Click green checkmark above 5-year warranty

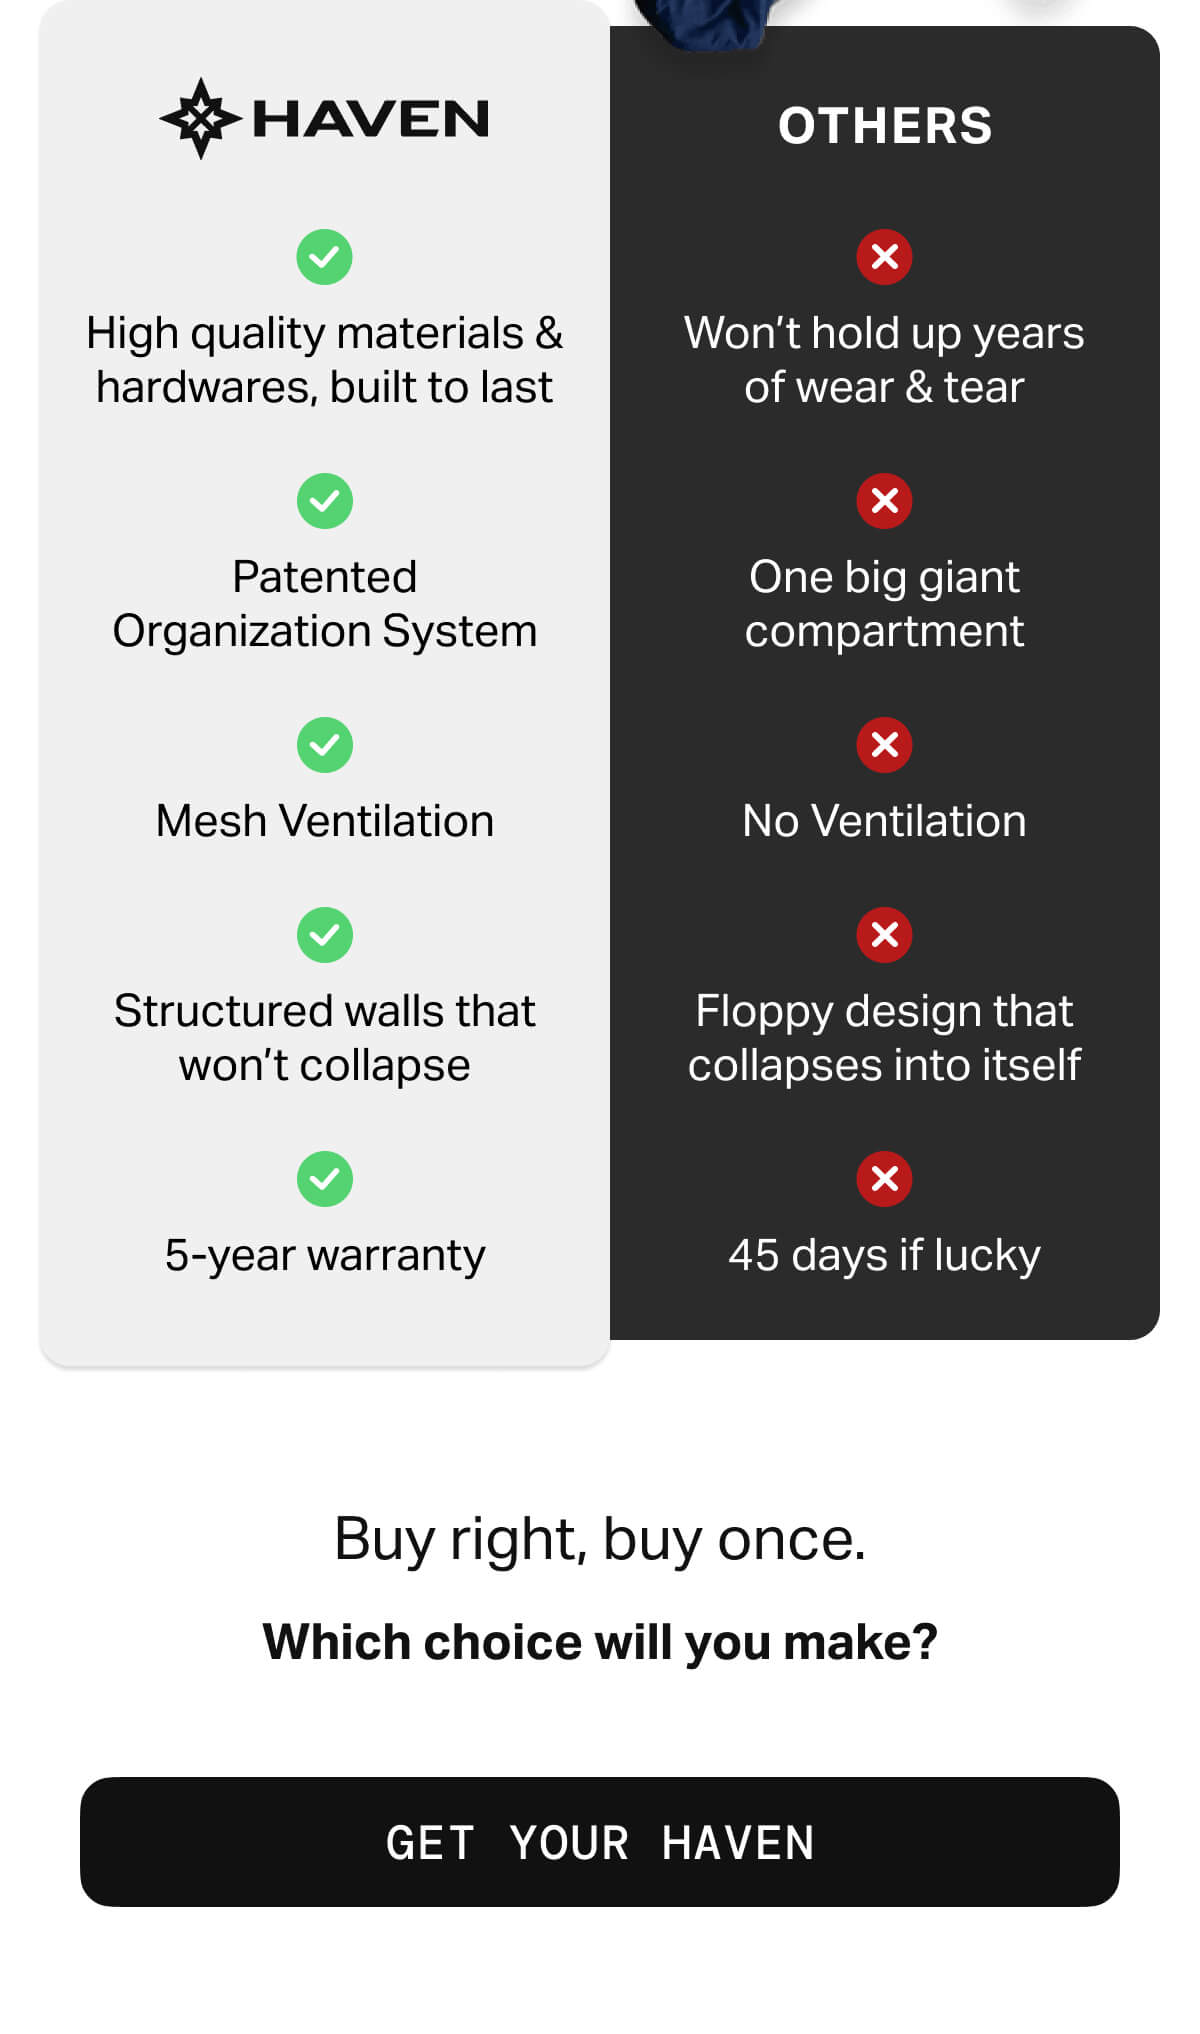pyautogui.click(x=324, y=1179)
